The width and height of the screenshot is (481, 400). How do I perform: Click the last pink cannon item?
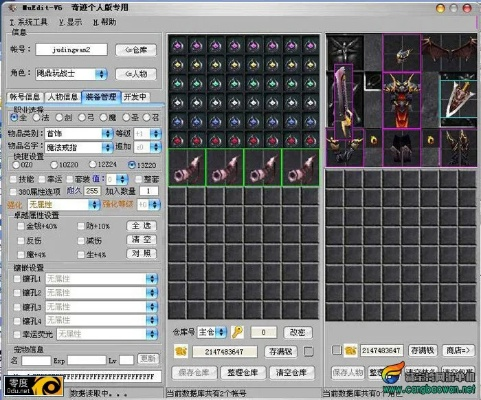coord(301,167)
